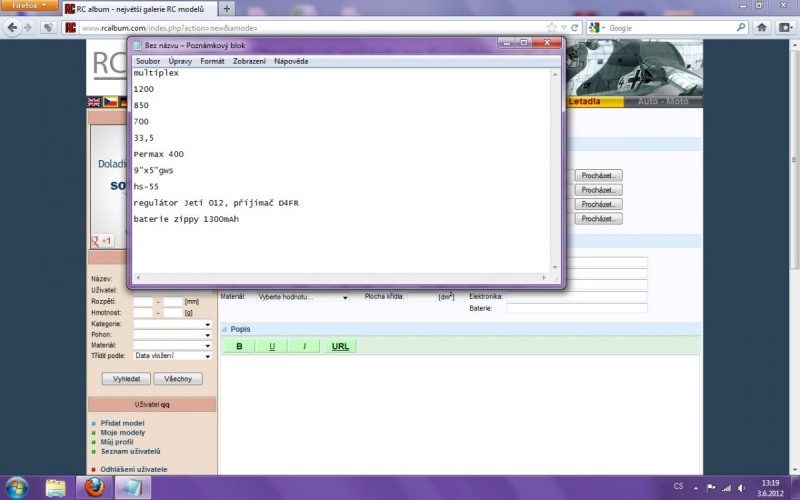Viewport: 800px width, 500px height.
Task: Switch language using the British flag
Action: (x=94, y=102)
